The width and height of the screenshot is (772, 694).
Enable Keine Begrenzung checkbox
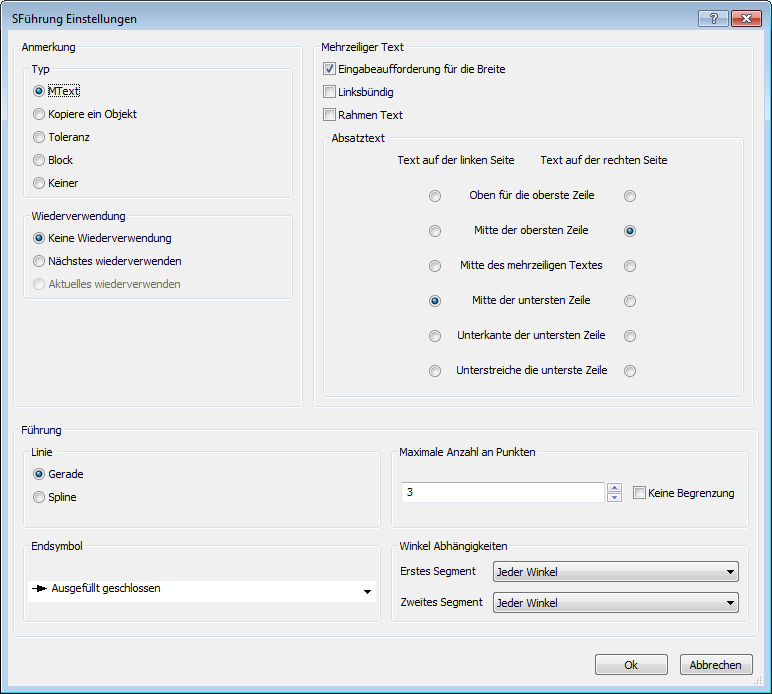pyautogui.click(x=640, y=492)
